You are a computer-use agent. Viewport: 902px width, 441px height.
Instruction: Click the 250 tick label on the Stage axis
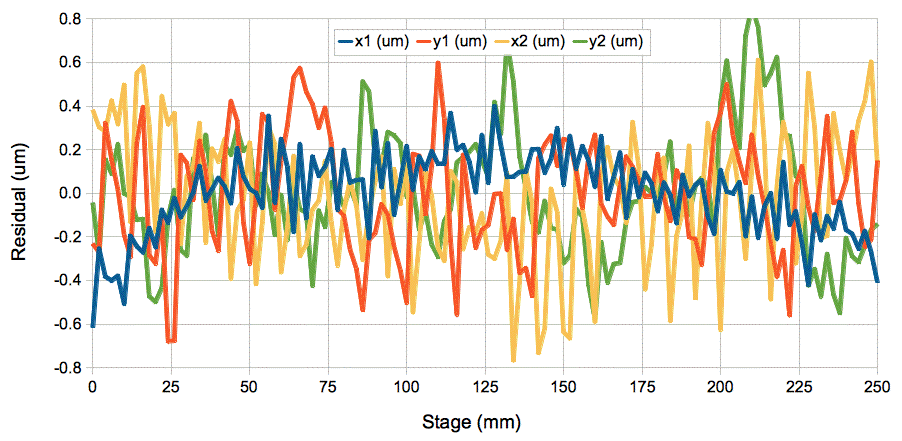coord(877,386)
